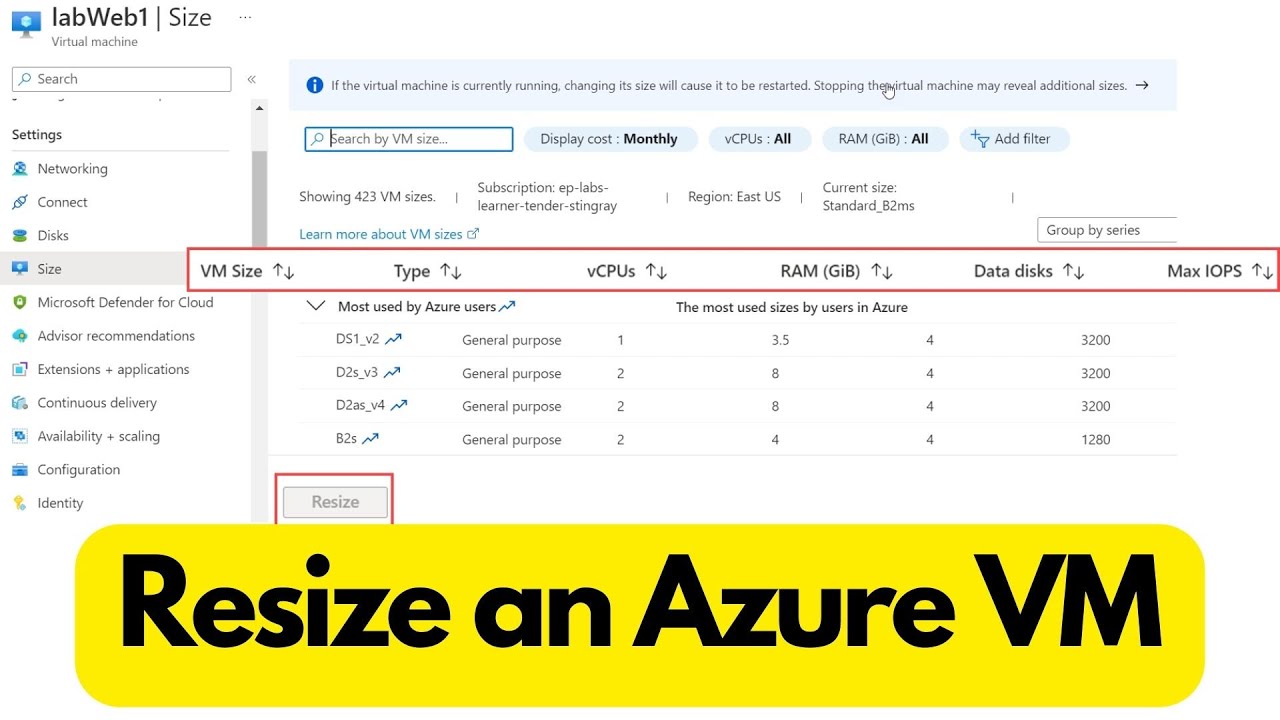Select the DS1_v2 size row
Image resolution: width=1280 pixels, height=720 pixels.
(x=738, y=340)
